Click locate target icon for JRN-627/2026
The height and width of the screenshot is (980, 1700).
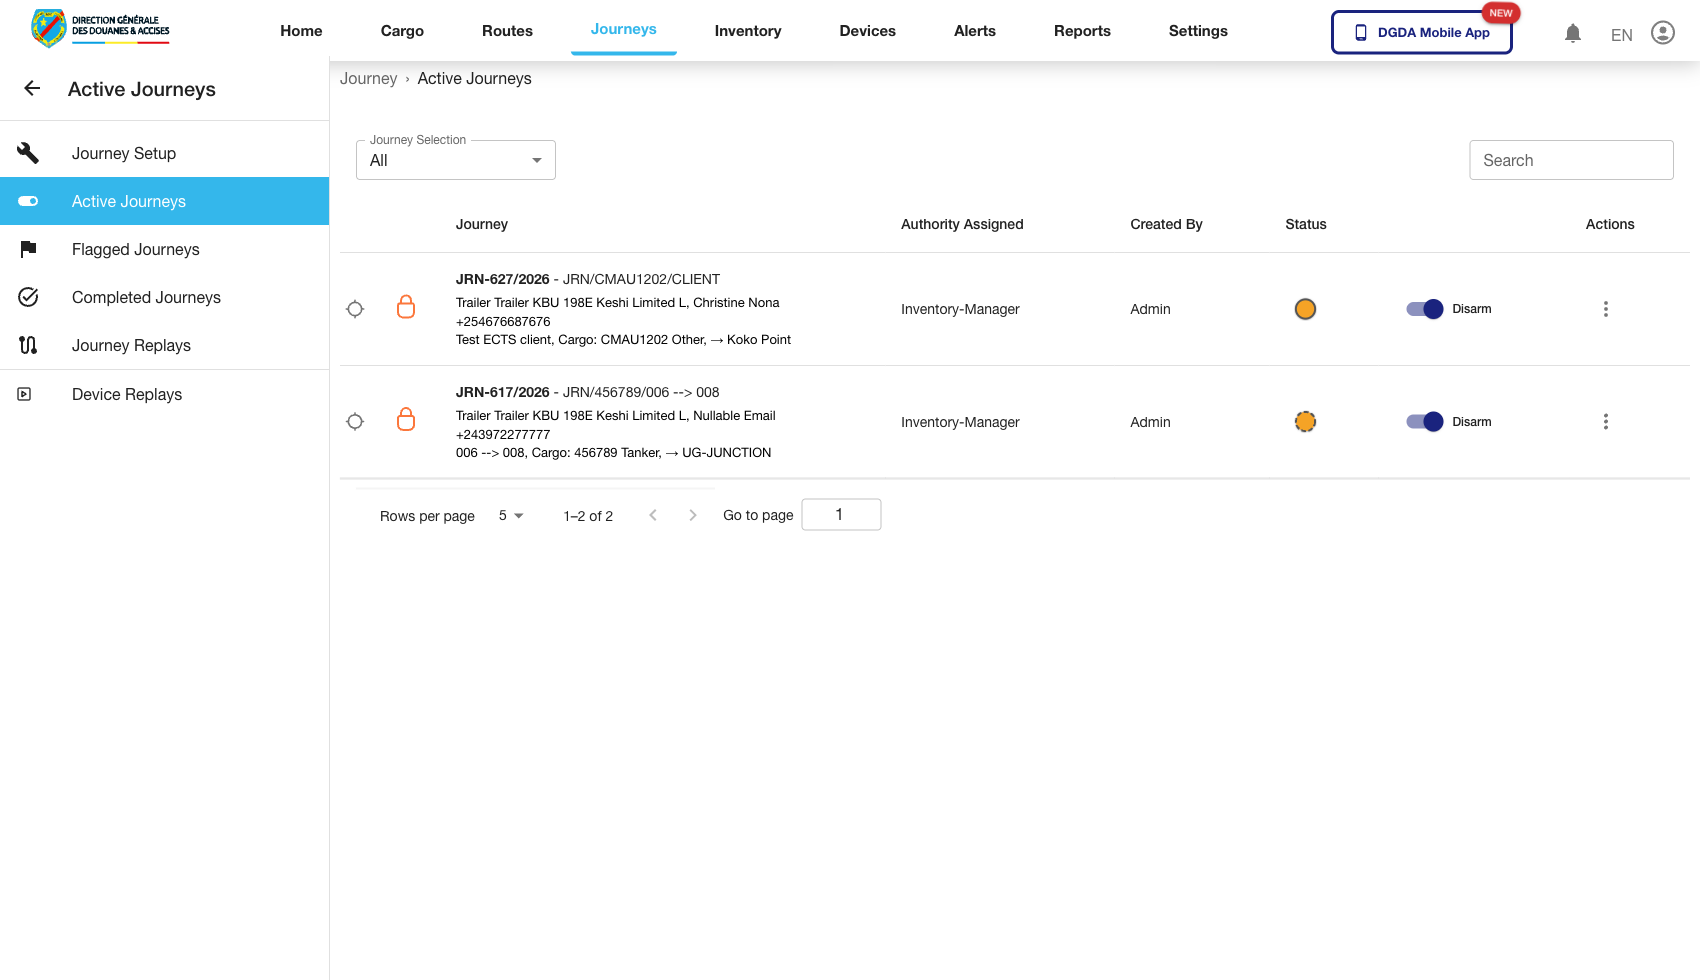coord(355,309)
